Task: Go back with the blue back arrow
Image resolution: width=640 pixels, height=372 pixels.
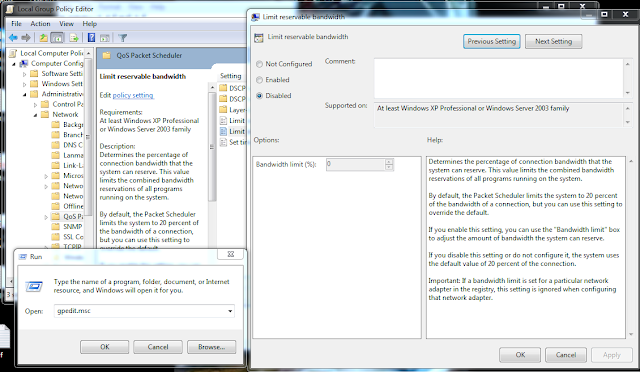Action: point(13,38)
